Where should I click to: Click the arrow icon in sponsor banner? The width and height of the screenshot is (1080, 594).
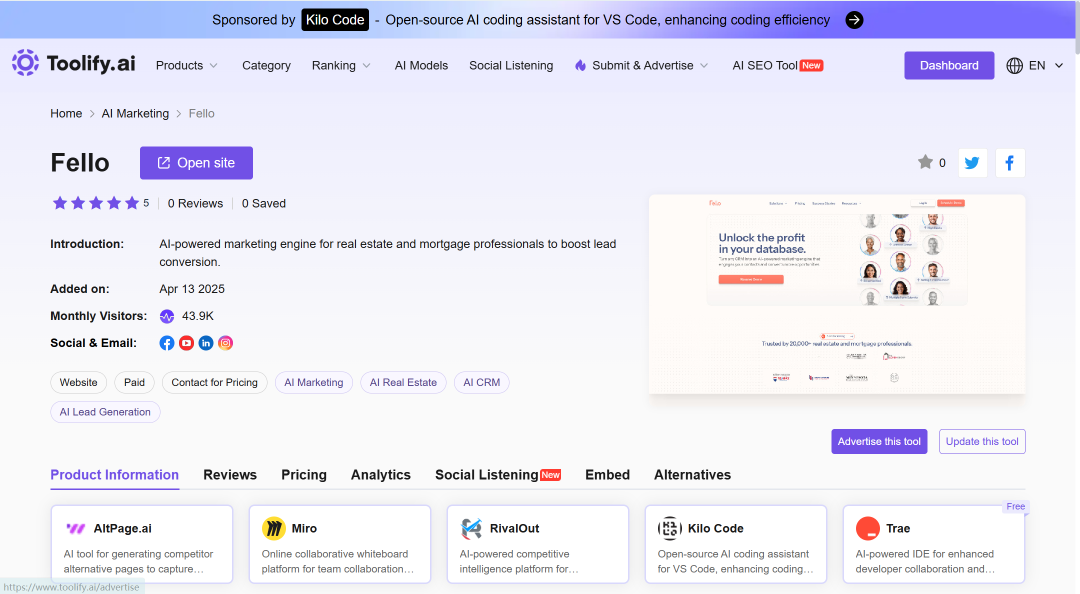click(x=854, y=20)
